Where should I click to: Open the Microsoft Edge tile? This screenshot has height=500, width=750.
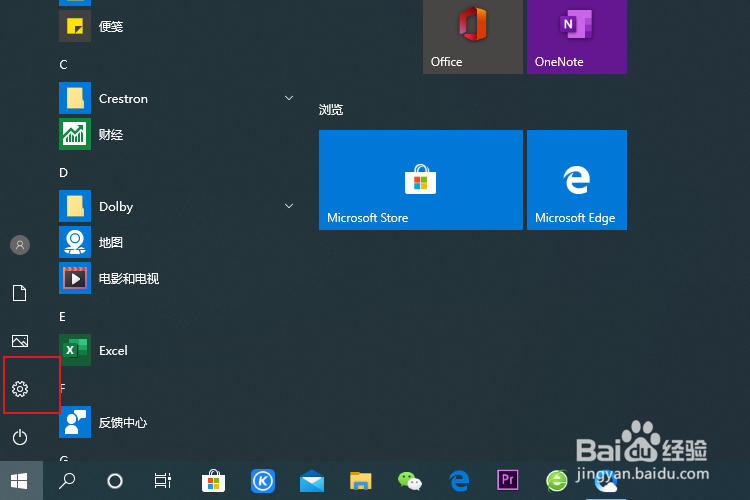pyautogui.click(x=577, y=180)
